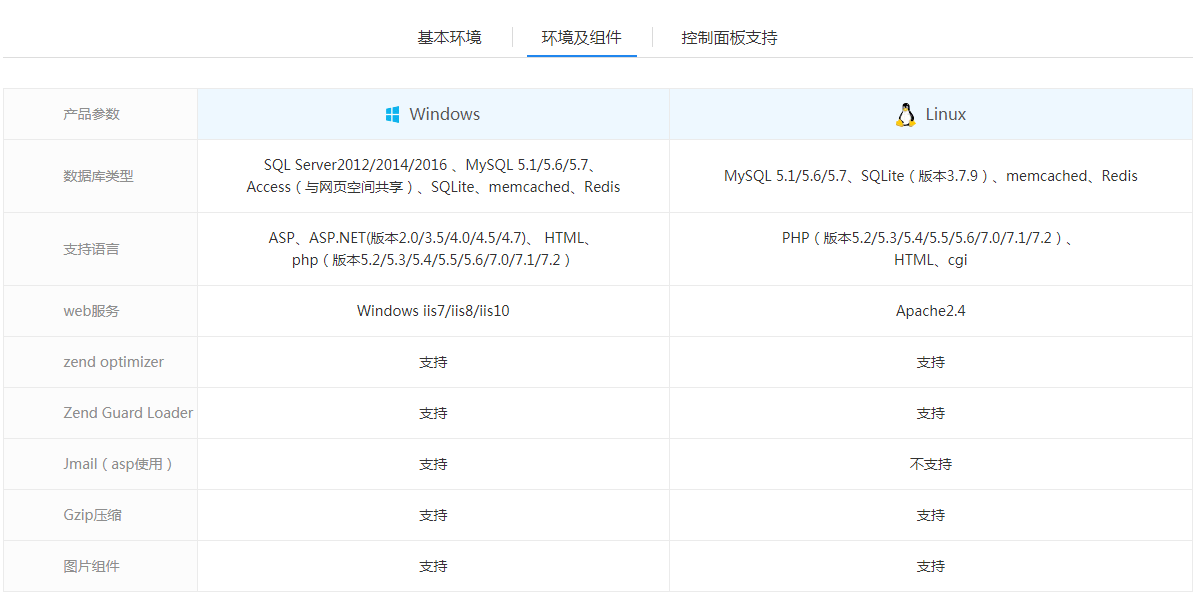Click the Windows logo icon
This screenshot has width=1196, height=599.
(393, 115)
